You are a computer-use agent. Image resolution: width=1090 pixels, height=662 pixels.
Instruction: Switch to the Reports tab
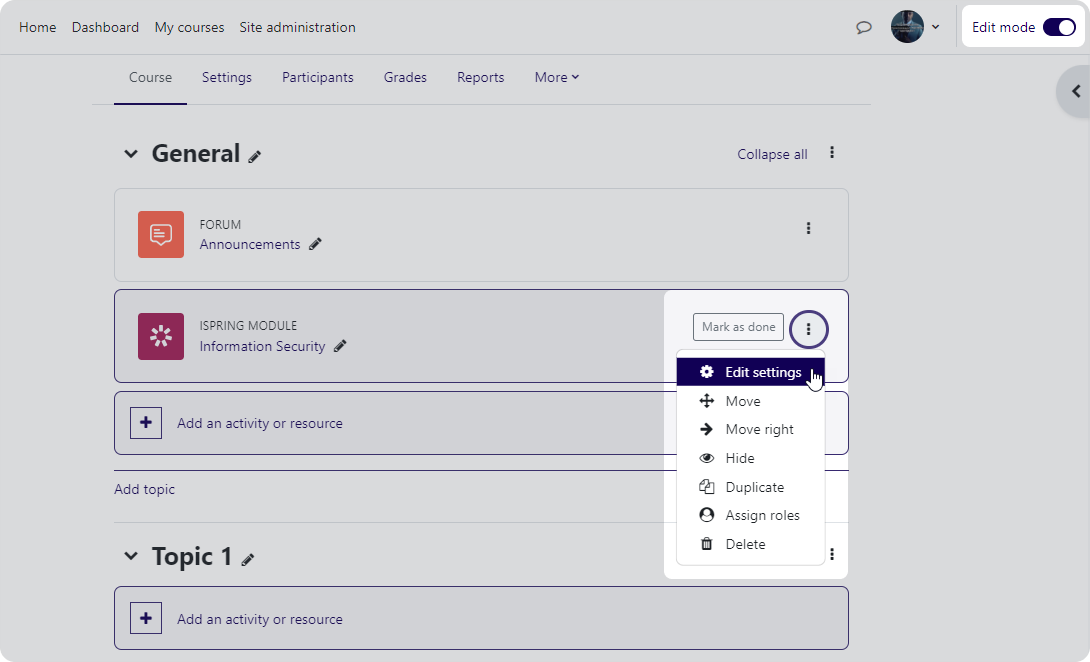point(480,77)
